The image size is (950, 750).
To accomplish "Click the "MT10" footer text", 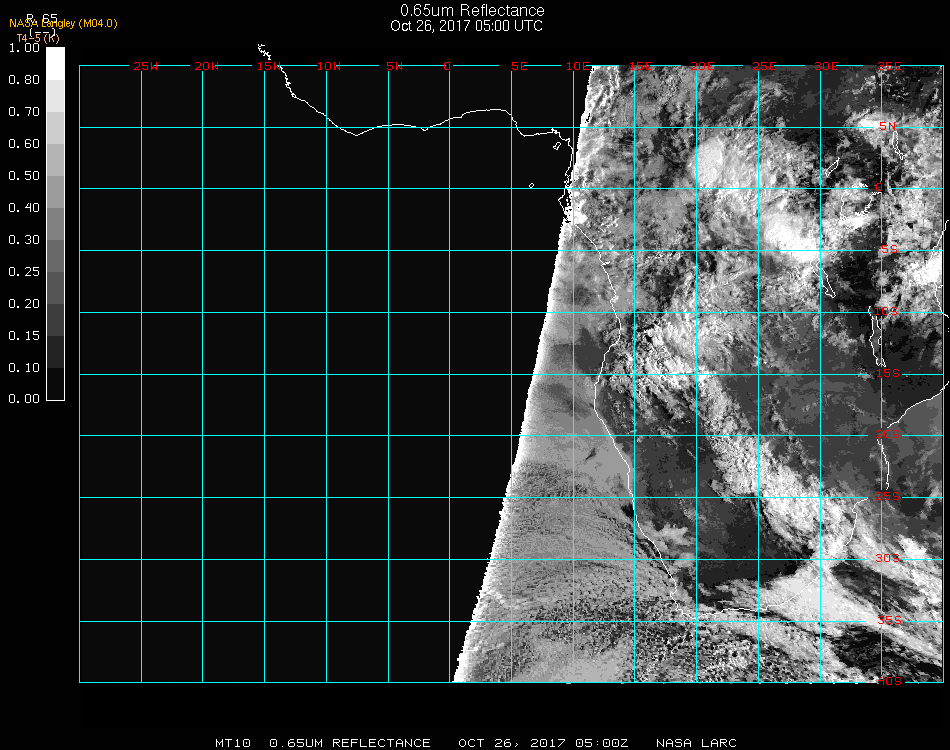I will coord(233,743).
